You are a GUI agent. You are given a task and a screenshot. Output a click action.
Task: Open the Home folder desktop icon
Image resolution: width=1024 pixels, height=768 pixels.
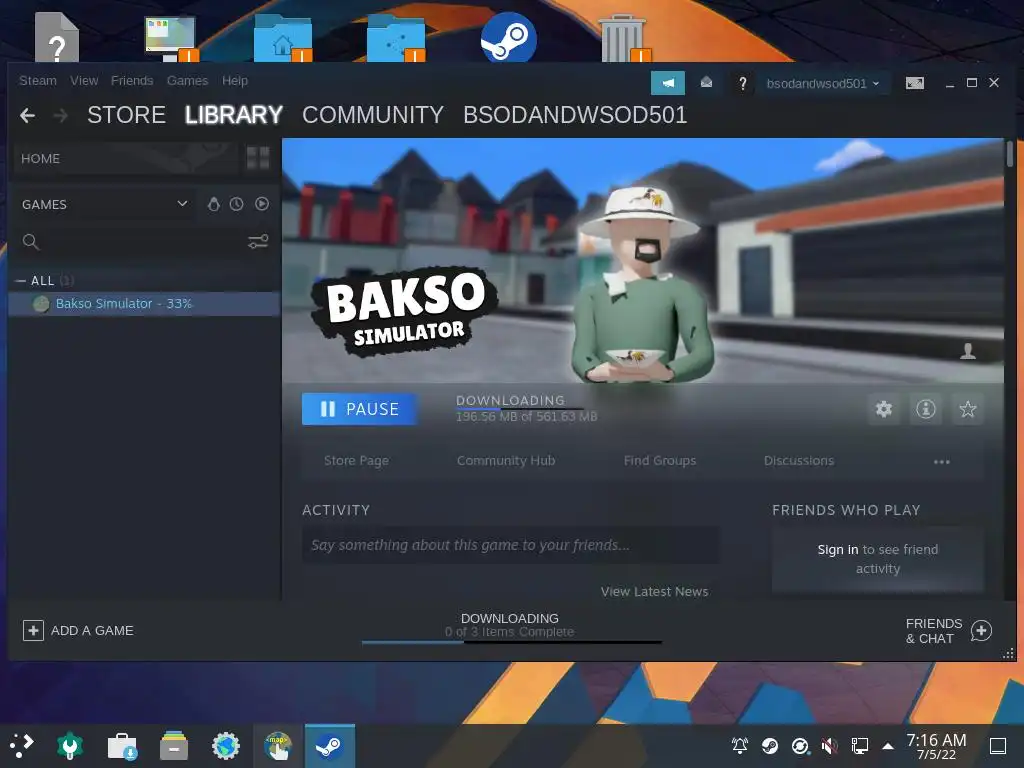(283, 38)
